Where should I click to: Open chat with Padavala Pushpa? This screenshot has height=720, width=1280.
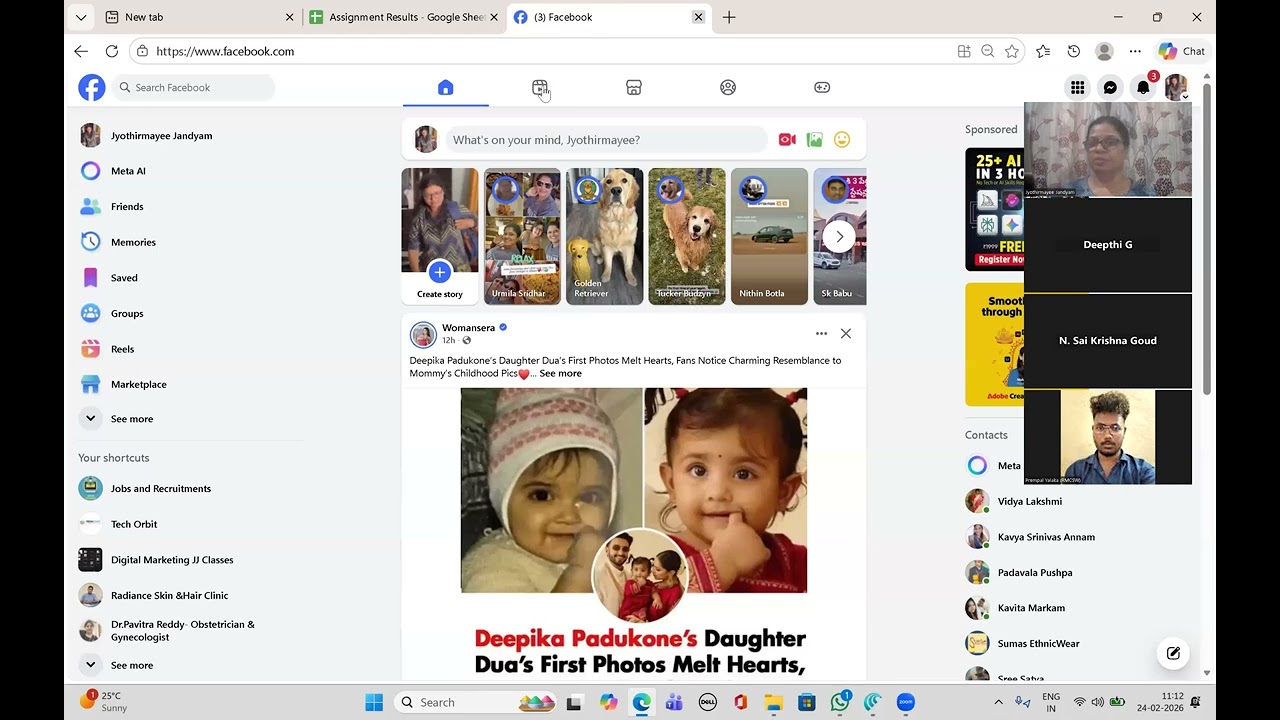point(1034,573)
